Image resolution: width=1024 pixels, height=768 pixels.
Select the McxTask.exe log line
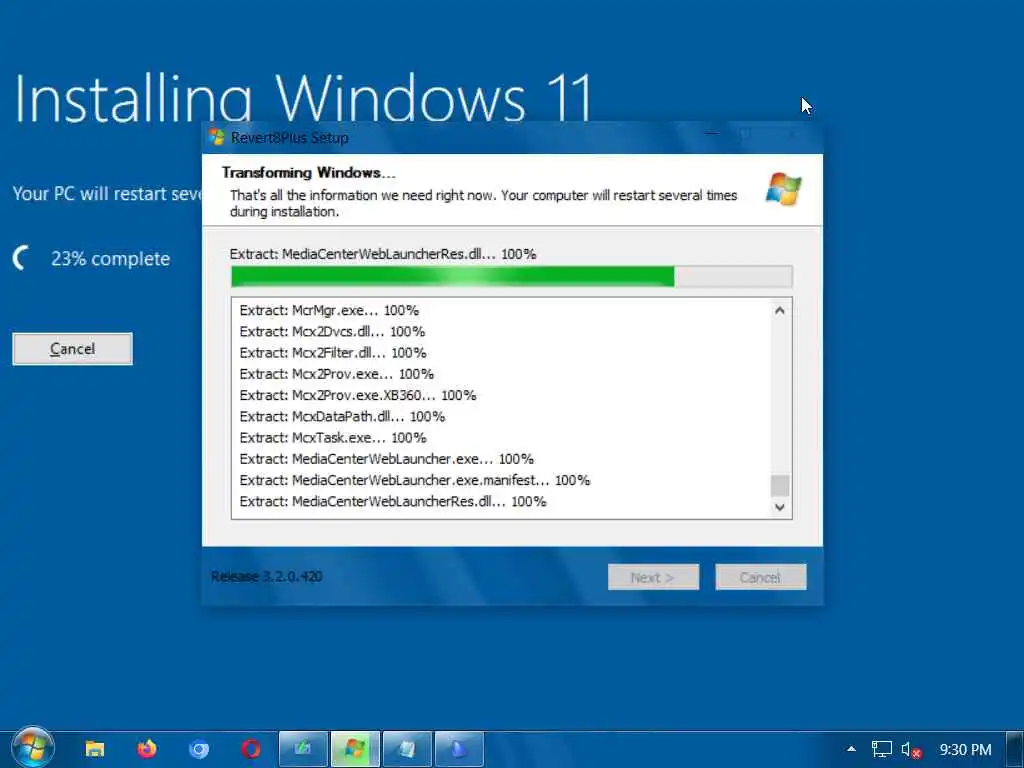click(332, 438)
